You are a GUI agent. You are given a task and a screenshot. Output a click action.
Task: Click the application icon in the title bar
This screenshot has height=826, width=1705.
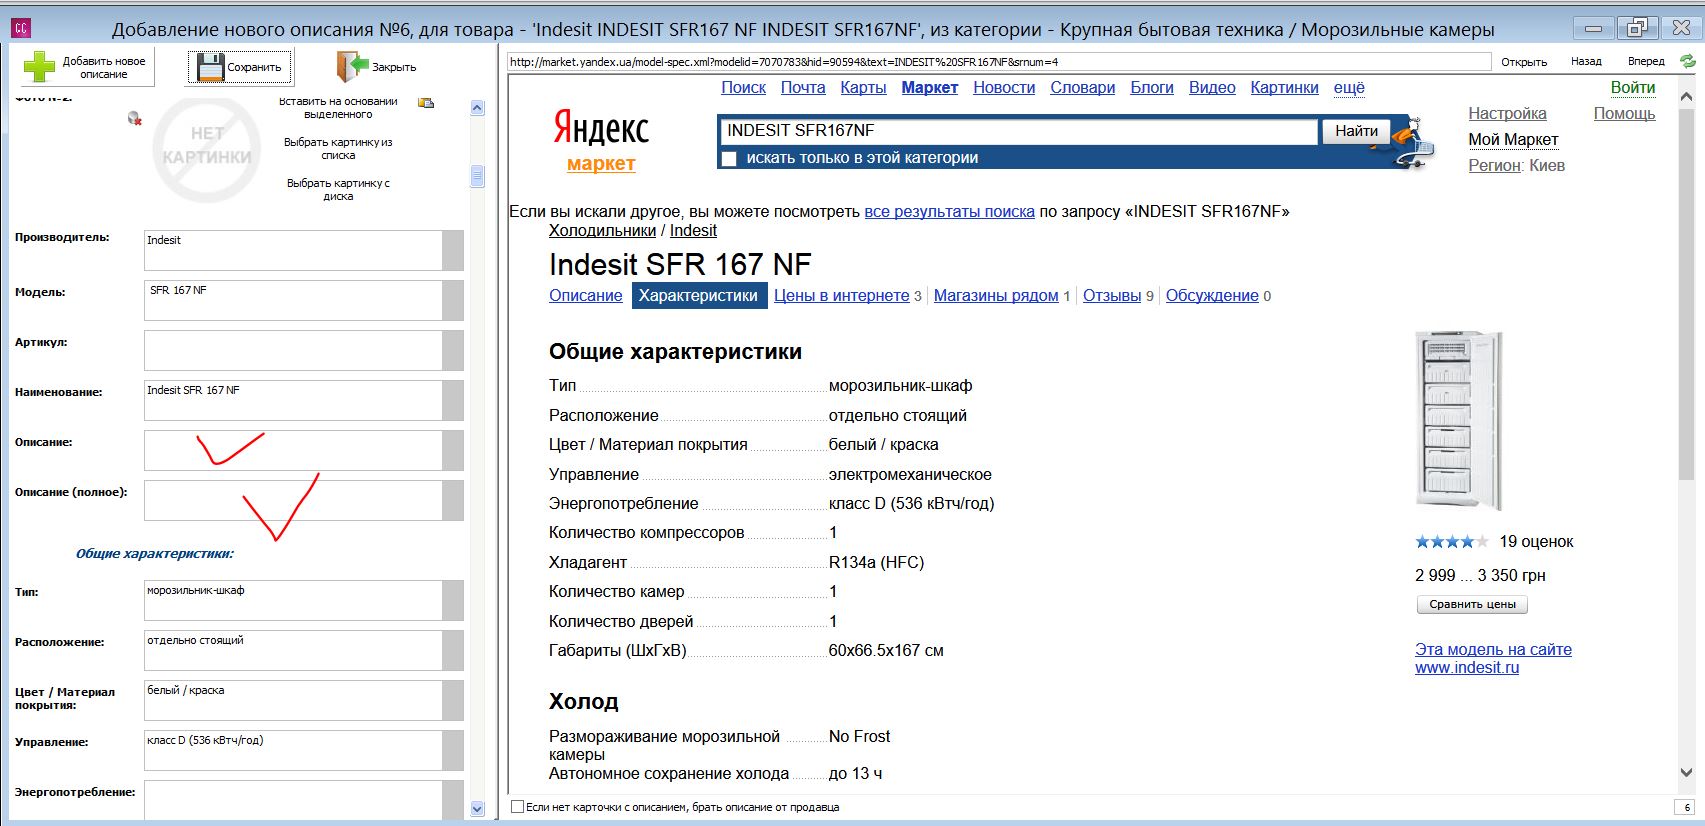coord(21,28)
